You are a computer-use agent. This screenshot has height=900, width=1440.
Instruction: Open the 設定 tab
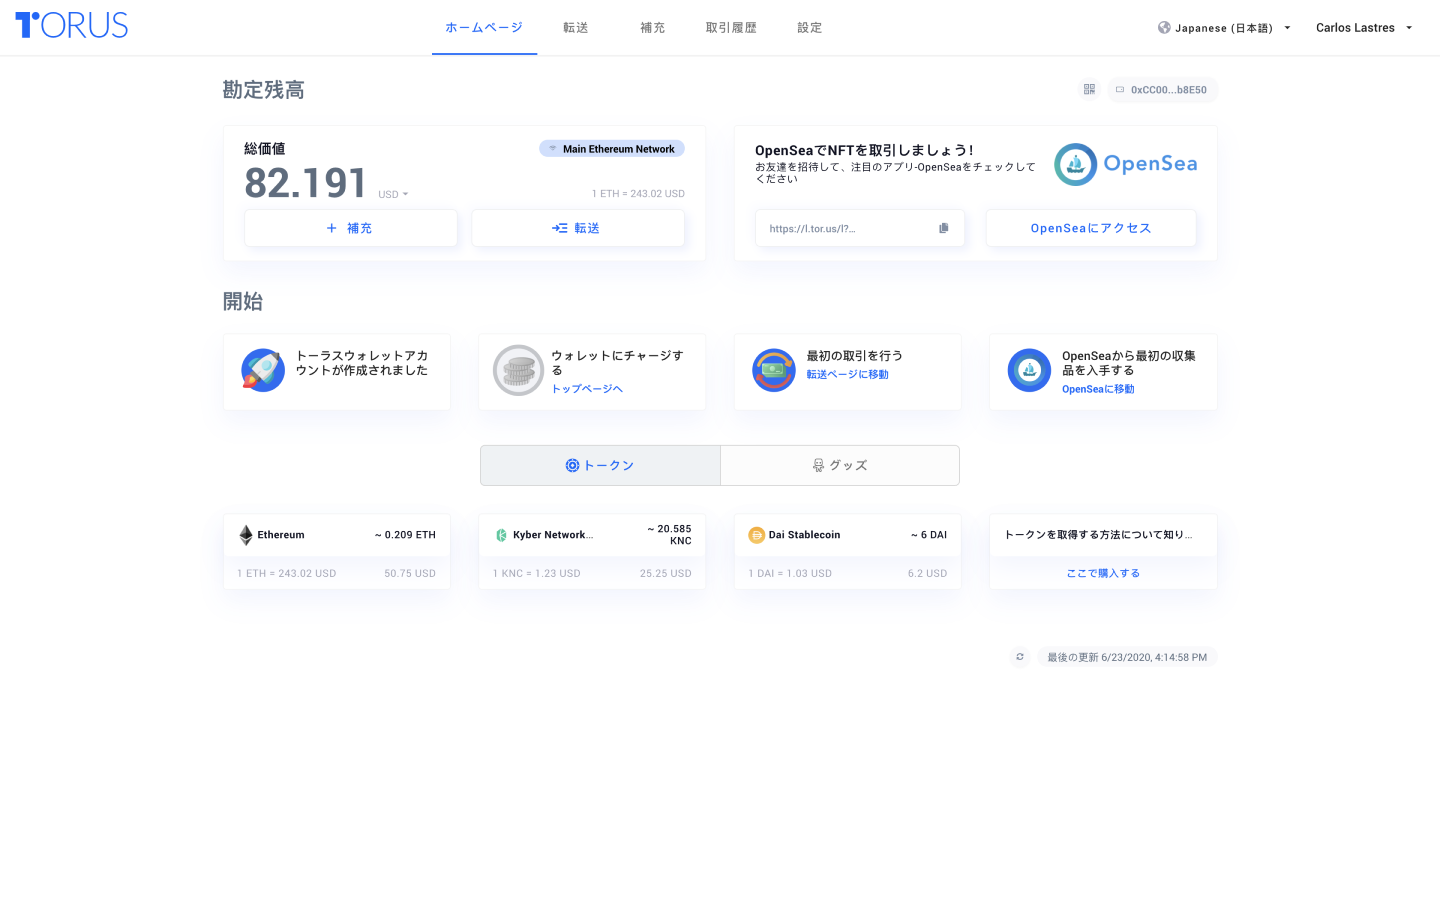coord(810,28)
